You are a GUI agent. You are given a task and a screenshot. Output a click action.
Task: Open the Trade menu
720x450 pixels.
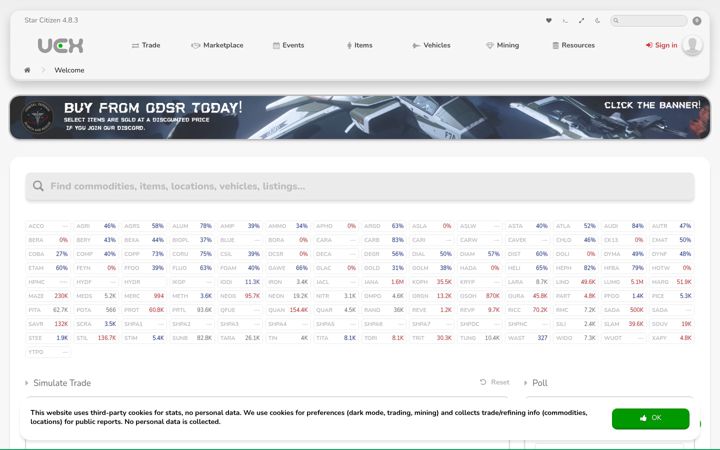146,45
